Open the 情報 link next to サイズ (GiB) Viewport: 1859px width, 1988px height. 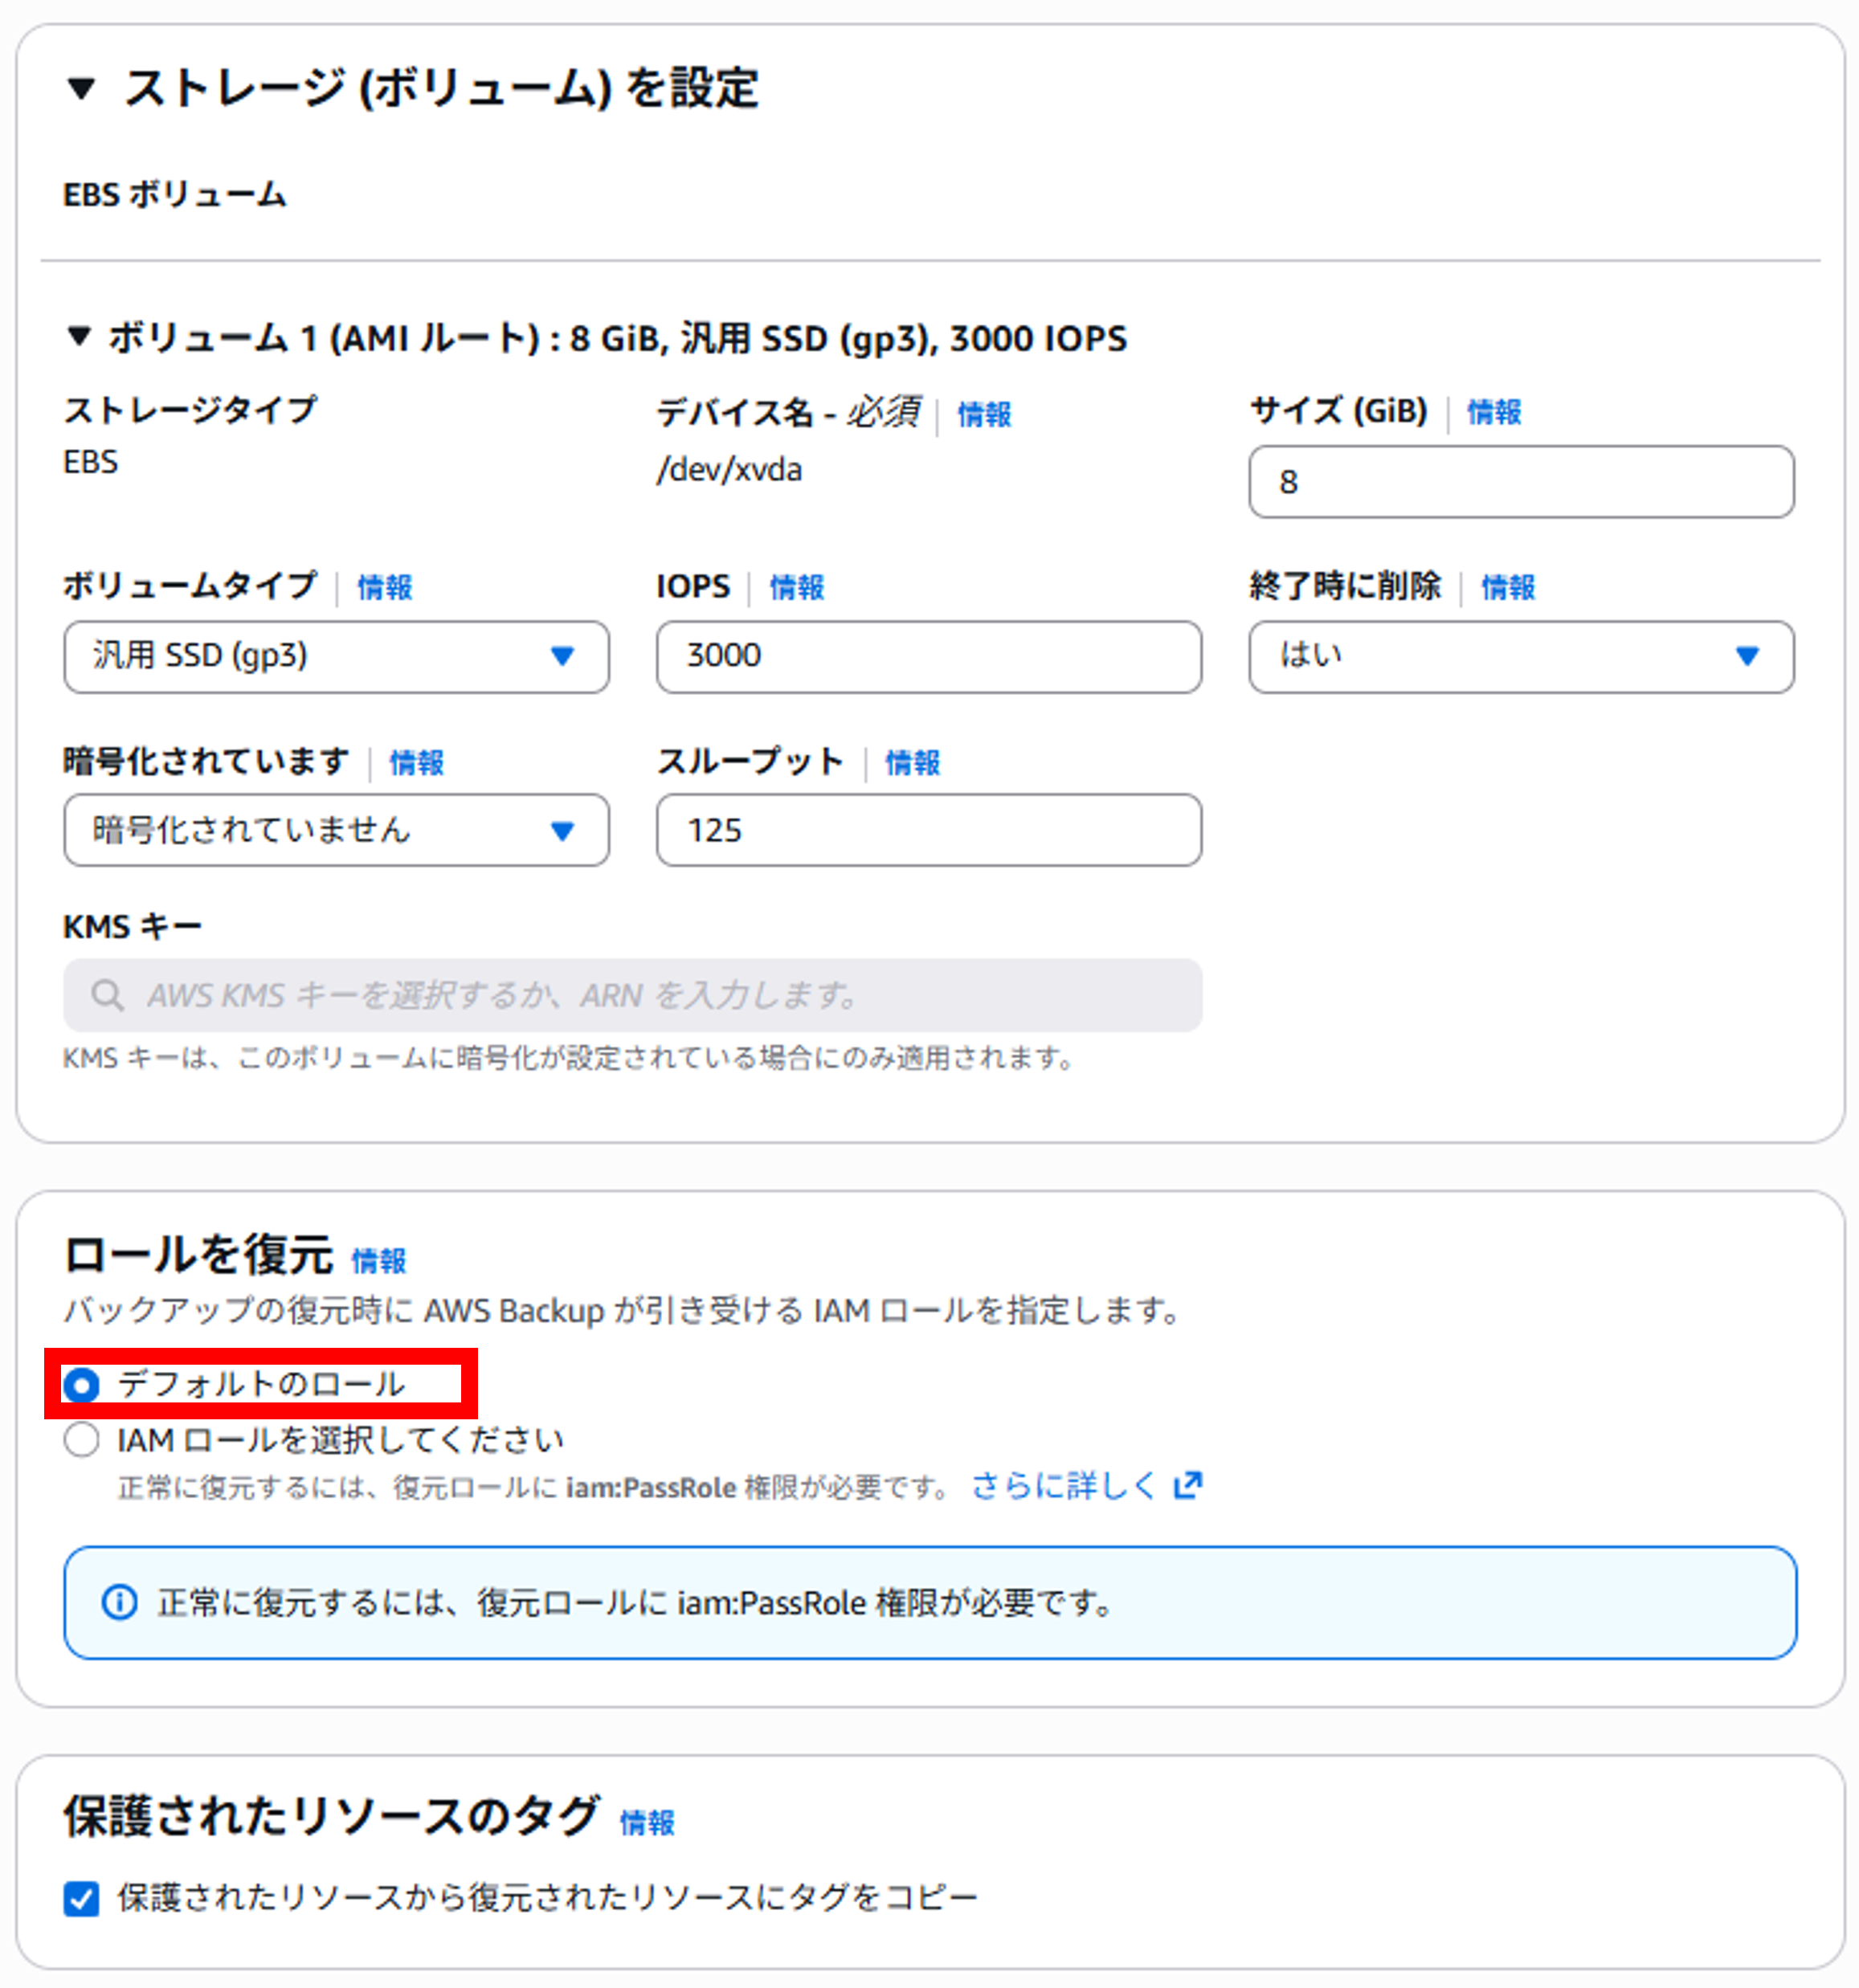[x=1494, y=412]
